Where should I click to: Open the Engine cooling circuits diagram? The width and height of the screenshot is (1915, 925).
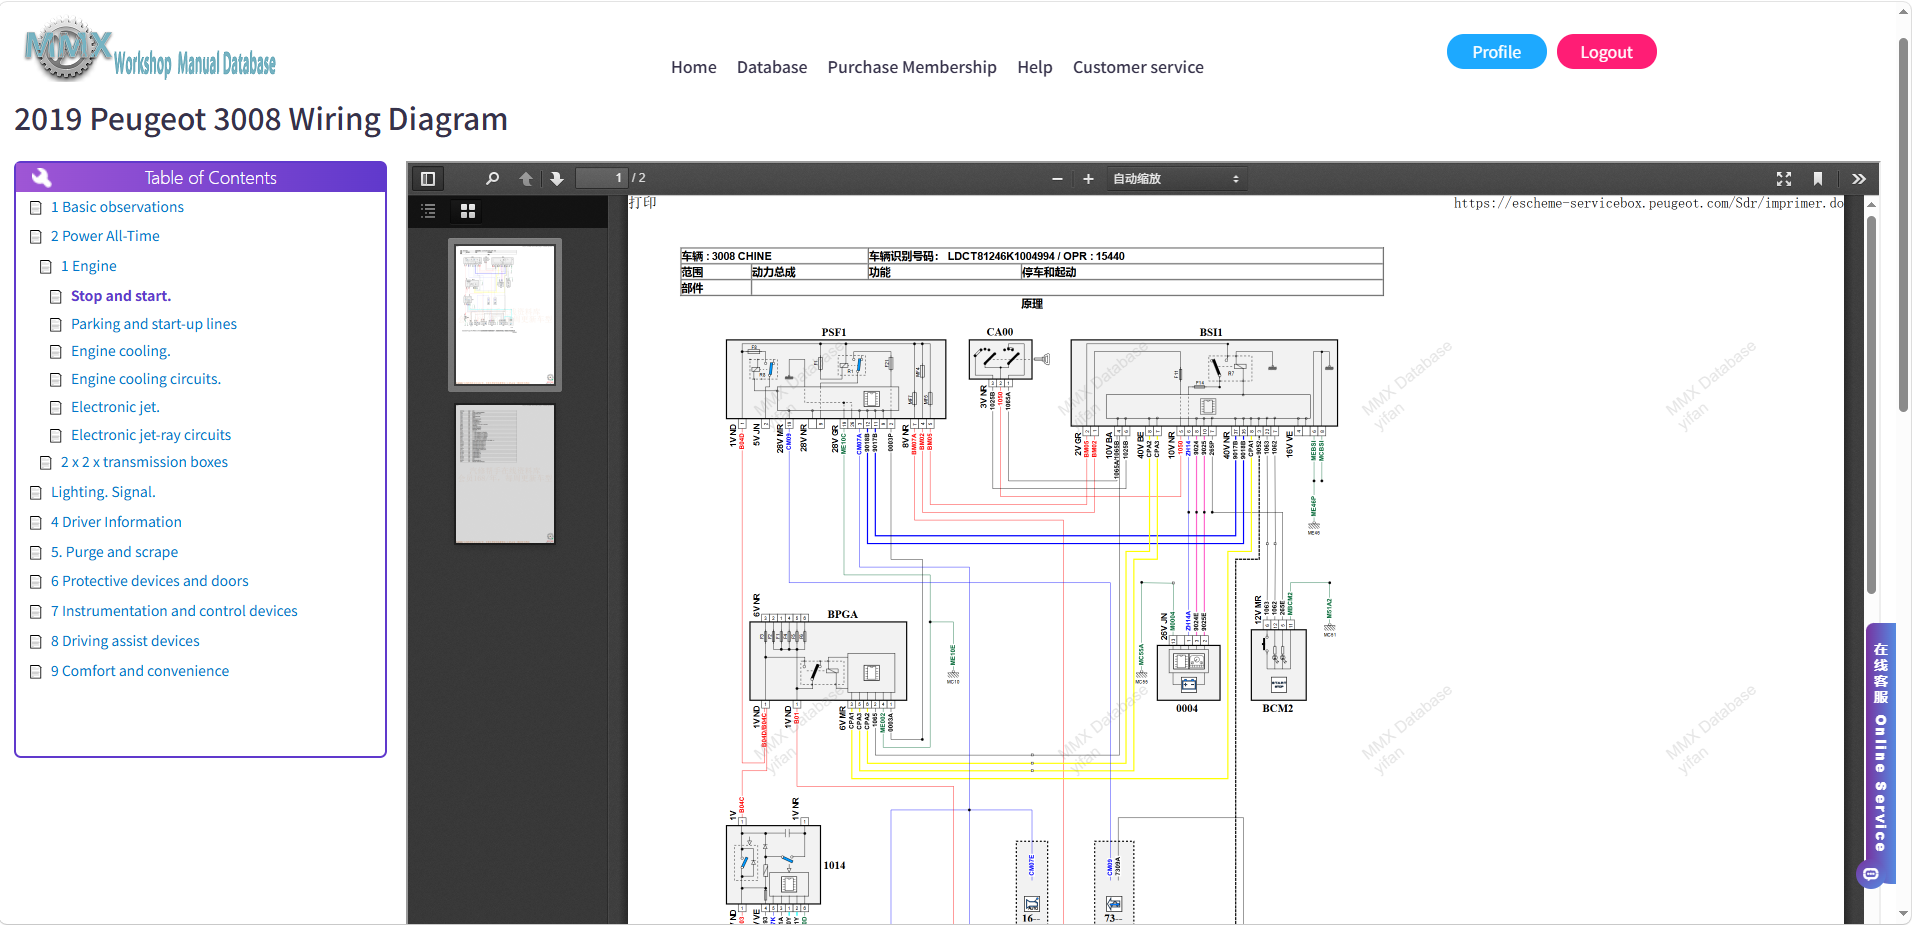[146, 379]
